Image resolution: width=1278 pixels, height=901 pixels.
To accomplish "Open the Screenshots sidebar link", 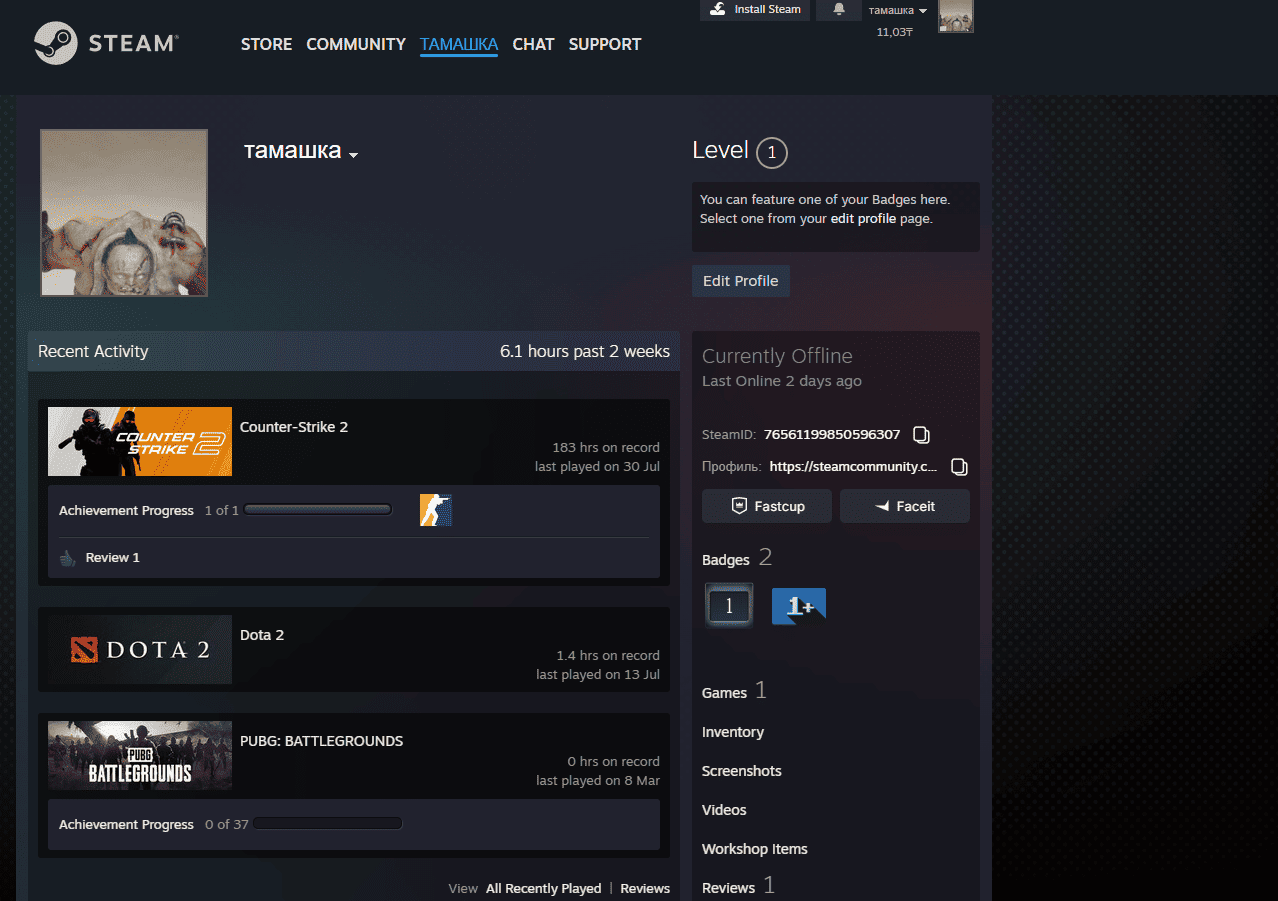I will [742, 771].
